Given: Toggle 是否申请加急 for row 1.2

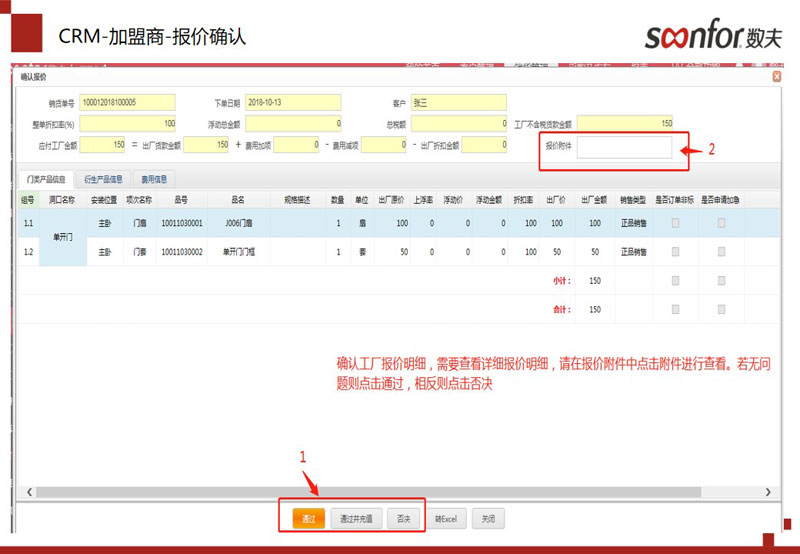Looking at the screenshot, I should click(x=721, y=252).
